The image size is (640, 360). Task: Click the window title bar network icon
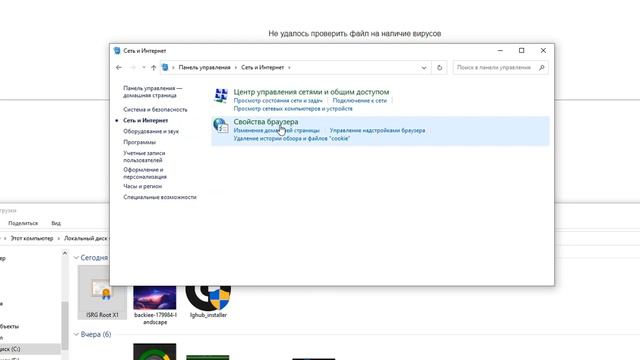[117, 51]
